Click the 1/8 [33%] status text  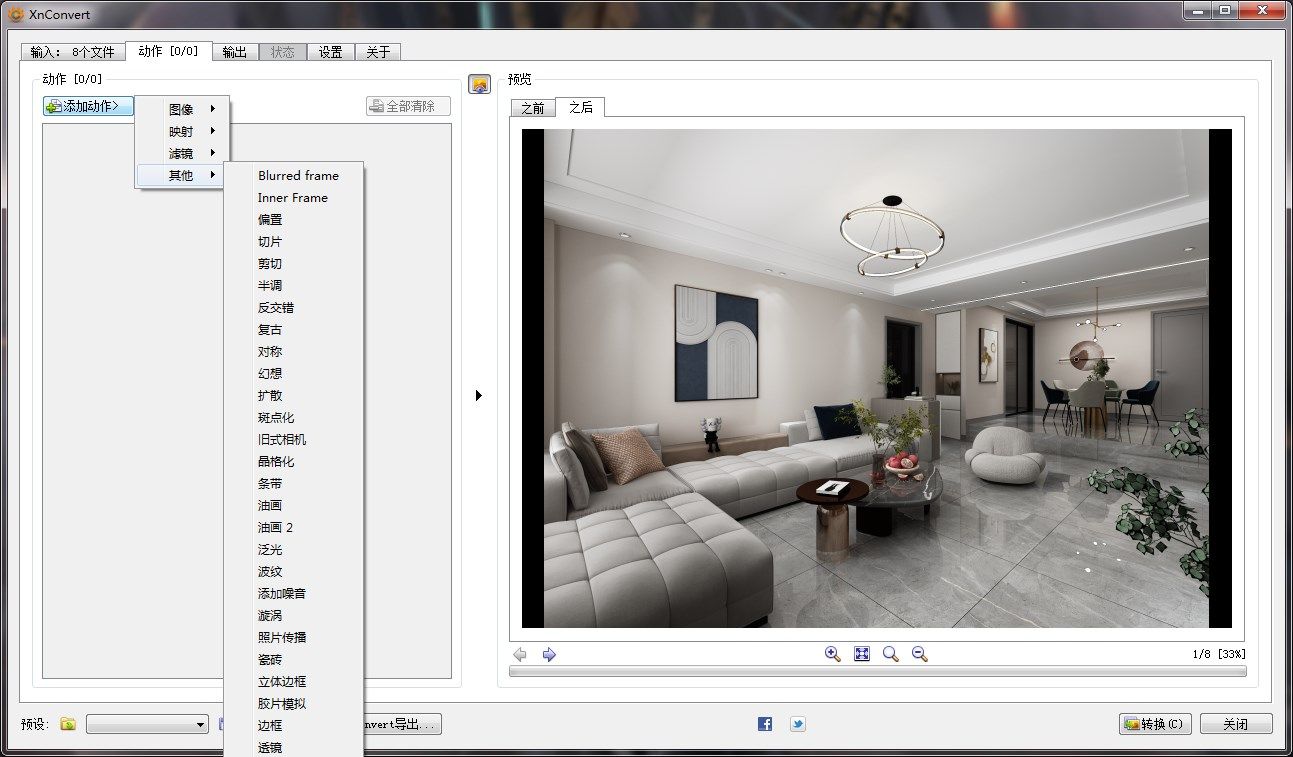(x=1219, y=654)
